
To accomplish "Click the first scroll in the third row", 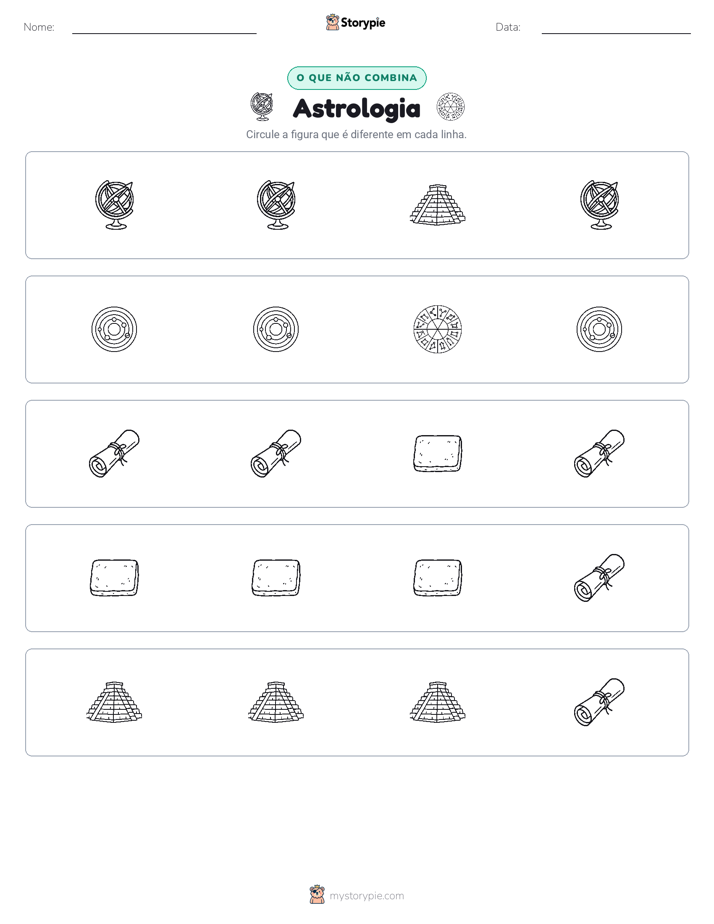I will pyautogui.click(x=114, y=453).
